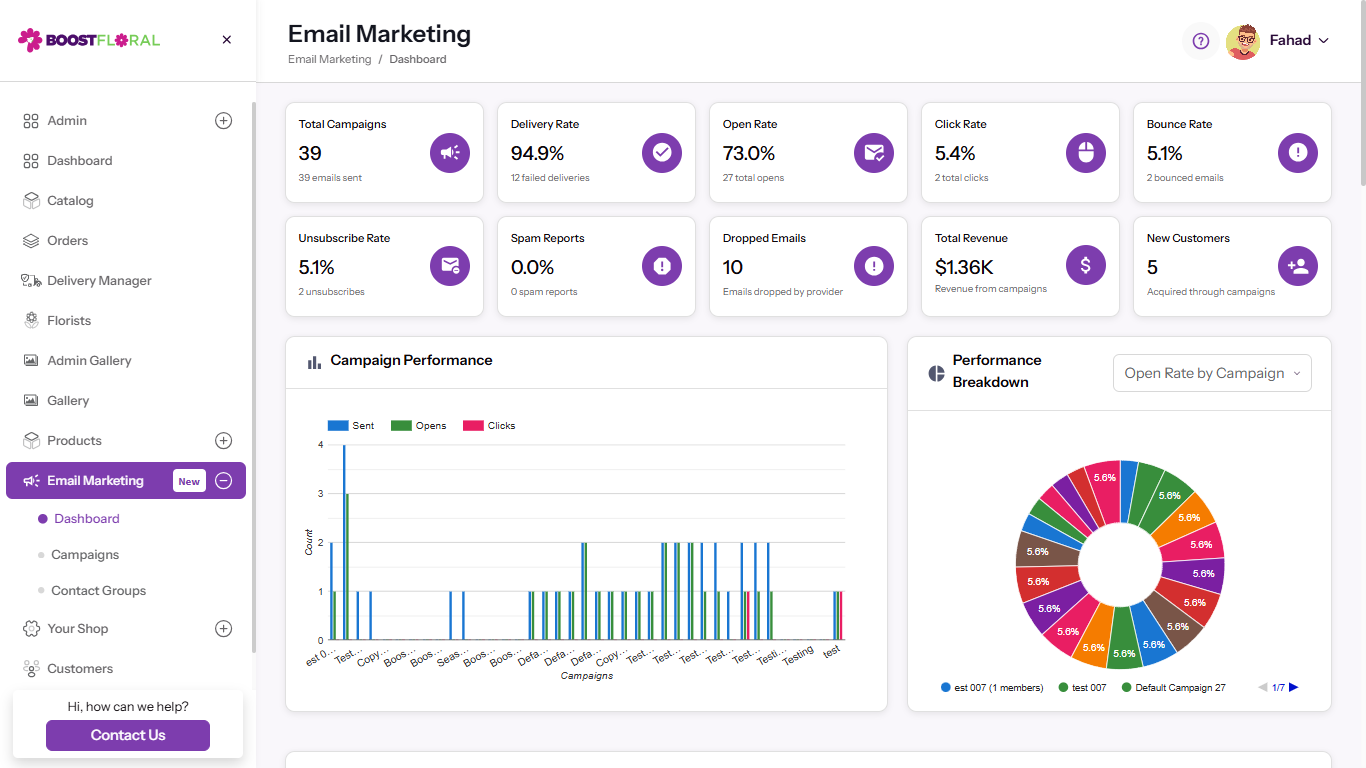Collapse the Email Marketing menu minus icon
Screen dimensions: 1366x768
click(224, 481)
